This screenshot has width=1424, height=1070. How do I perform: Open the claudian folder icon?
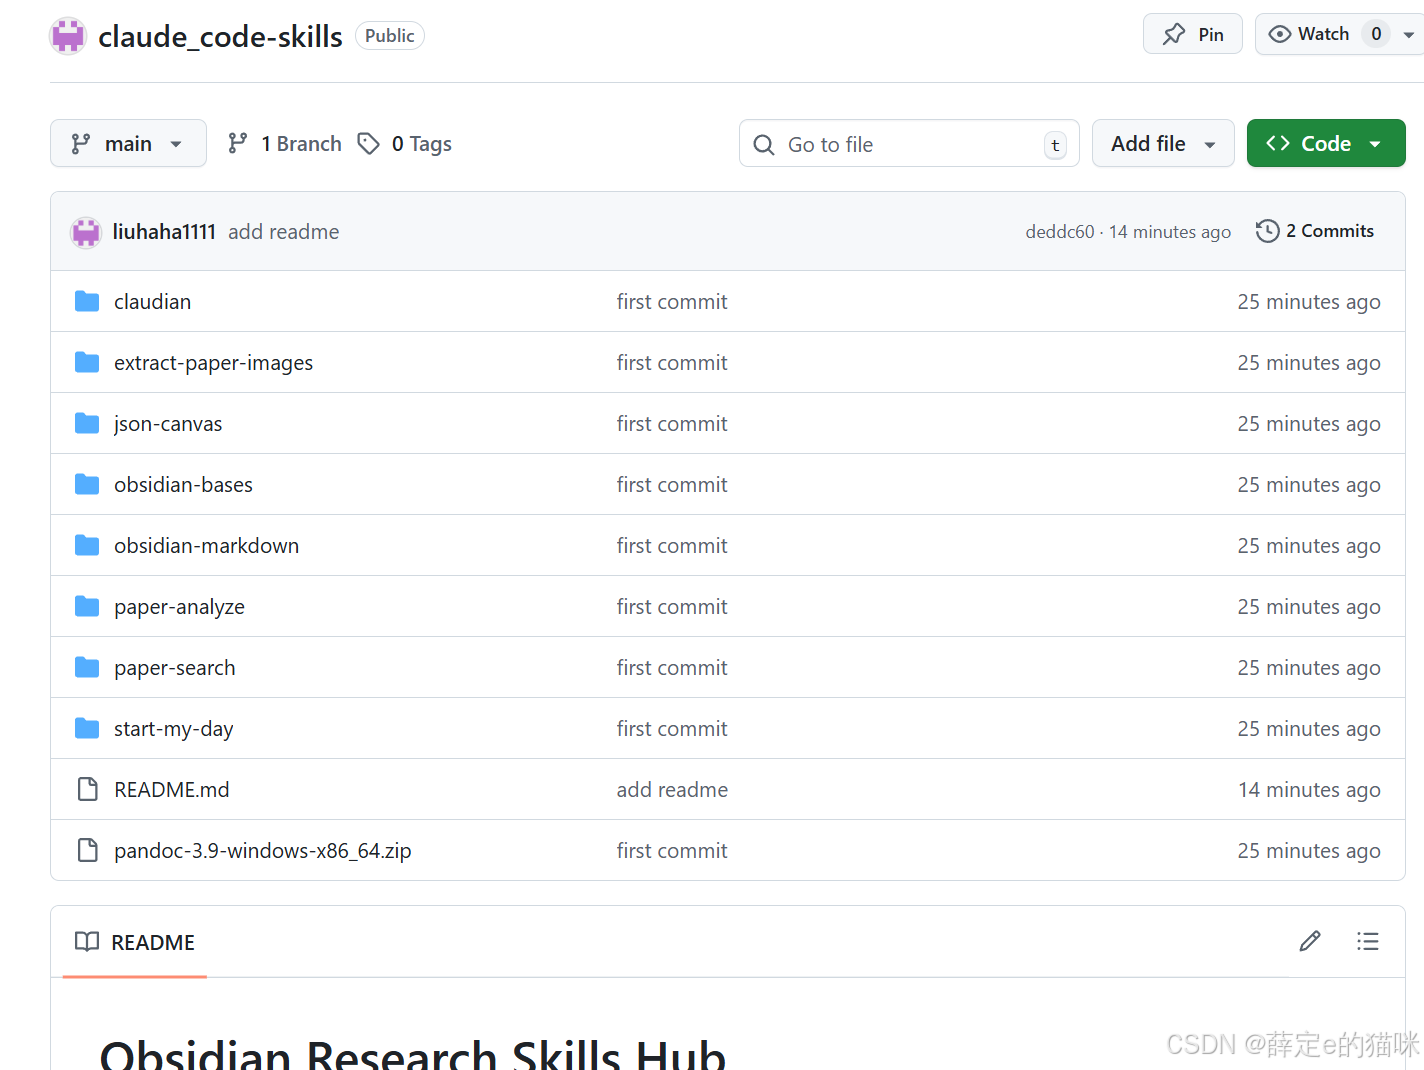pos(87,301)
